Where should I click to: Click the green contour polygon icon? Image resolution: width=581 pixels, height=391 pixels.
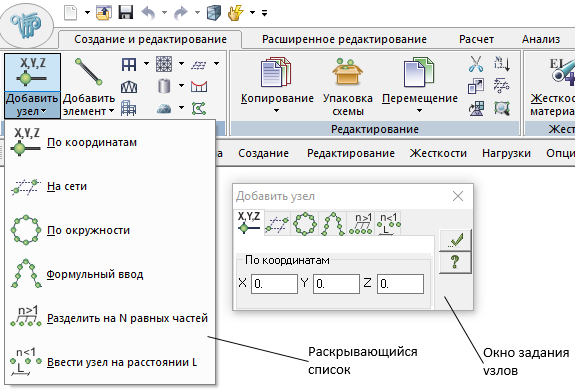point(199,109)
